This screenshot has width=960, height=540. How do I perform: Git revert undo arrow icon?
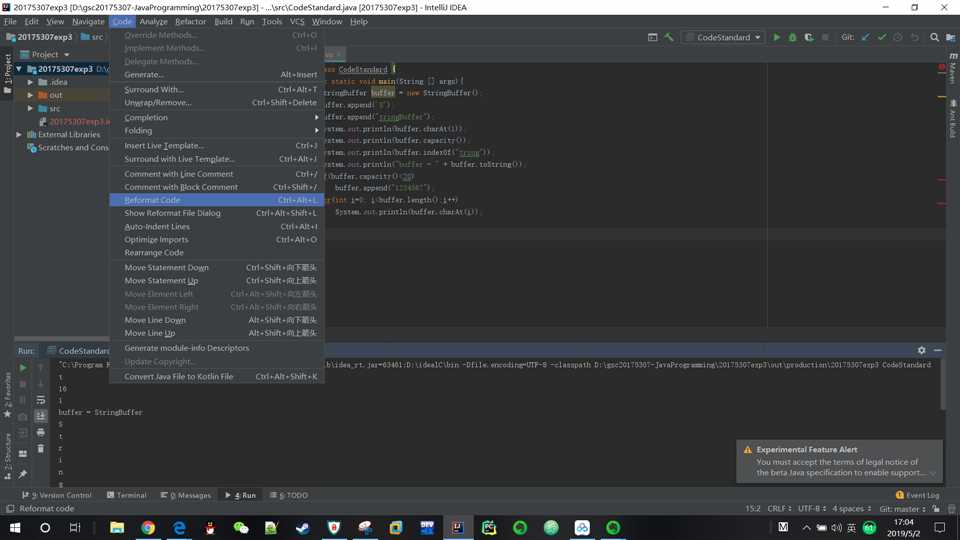[x=914, y=37]
